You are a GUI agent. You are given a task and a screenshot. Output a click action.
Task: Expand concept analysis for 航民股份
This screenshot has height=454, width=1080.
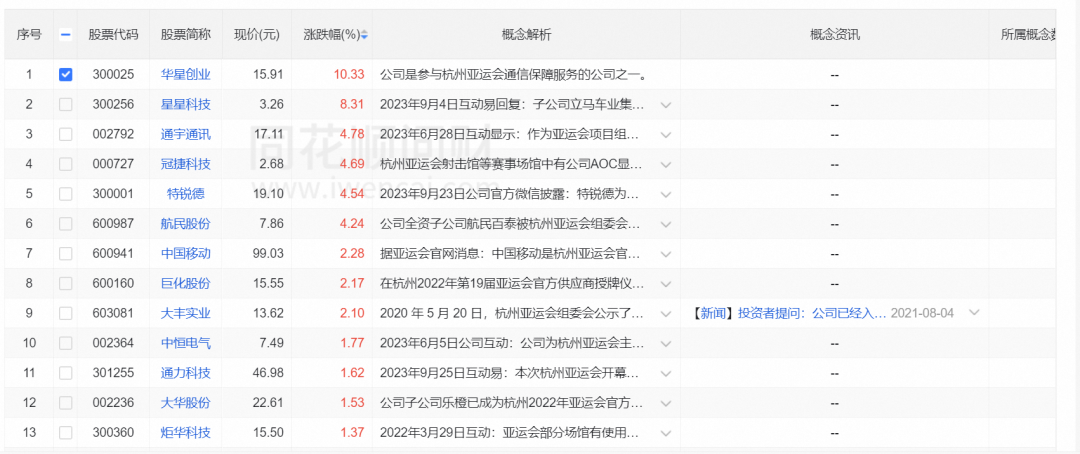[x=665, y=224]
